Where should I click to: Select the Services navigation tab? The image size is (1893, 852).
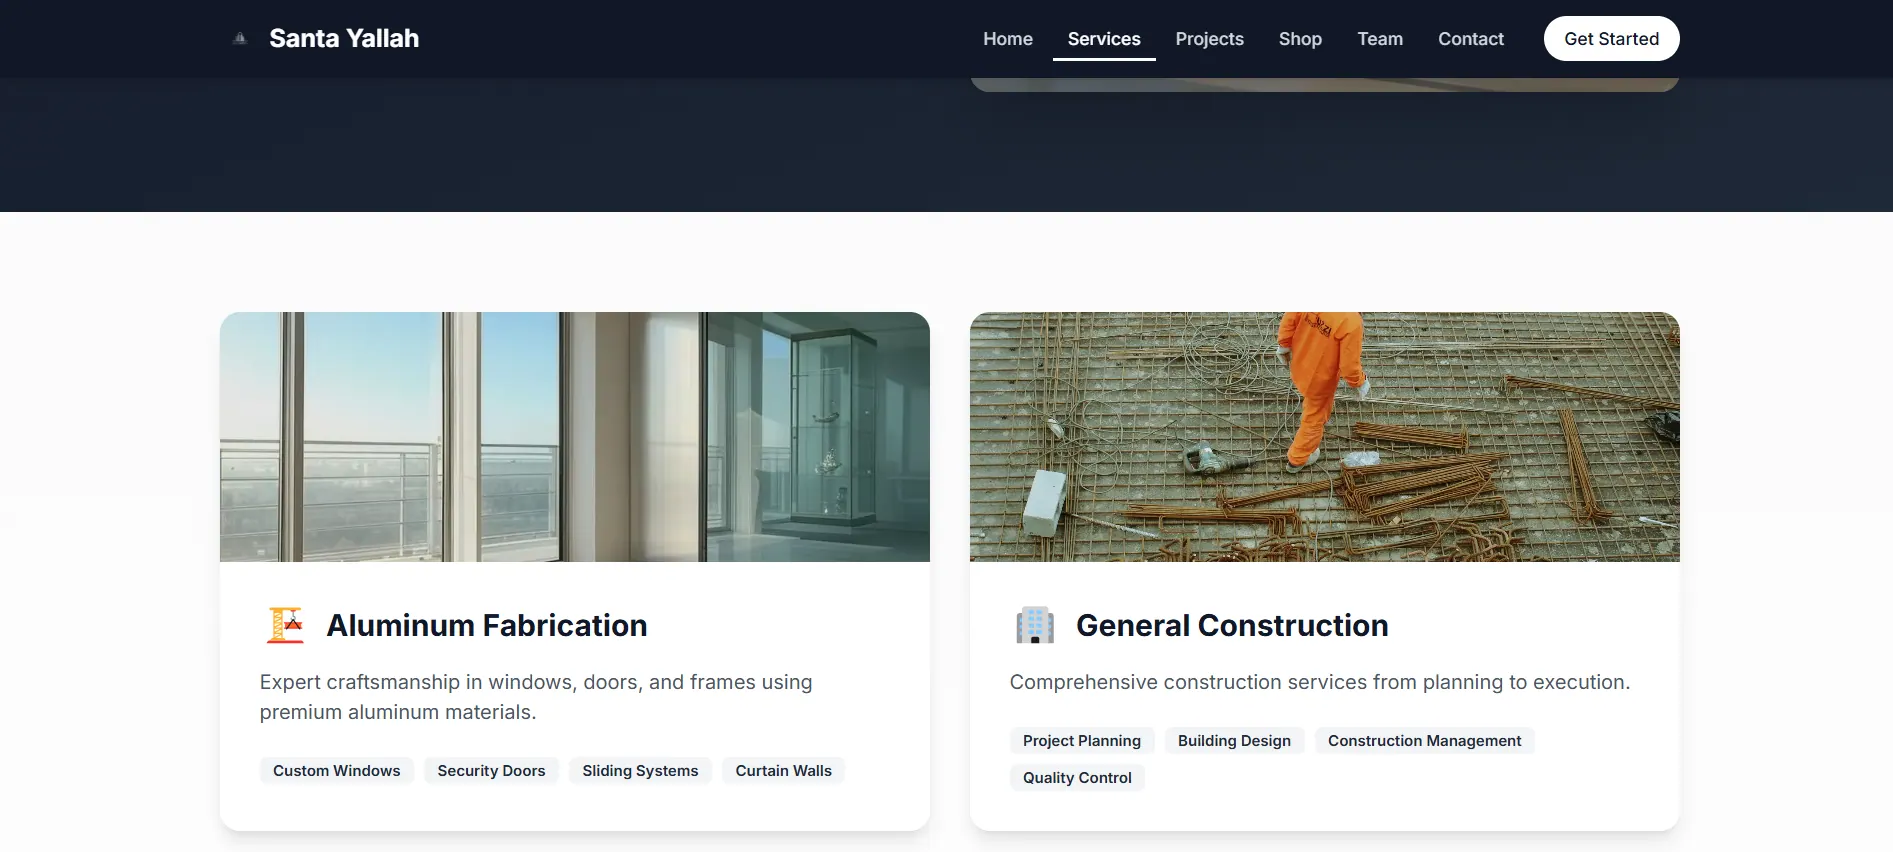pyautogui.click(x=1104, y=39)
